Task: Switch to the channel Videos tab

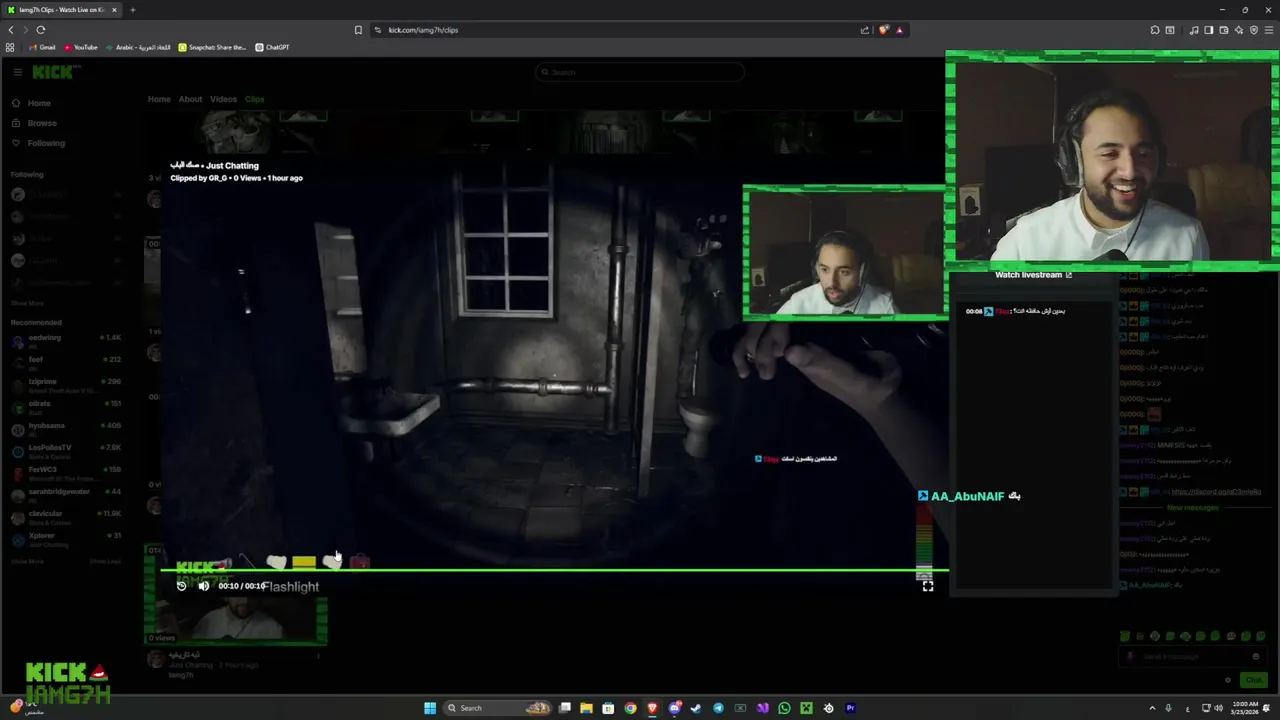Action: pyautogui.click(x=223, y=99)
